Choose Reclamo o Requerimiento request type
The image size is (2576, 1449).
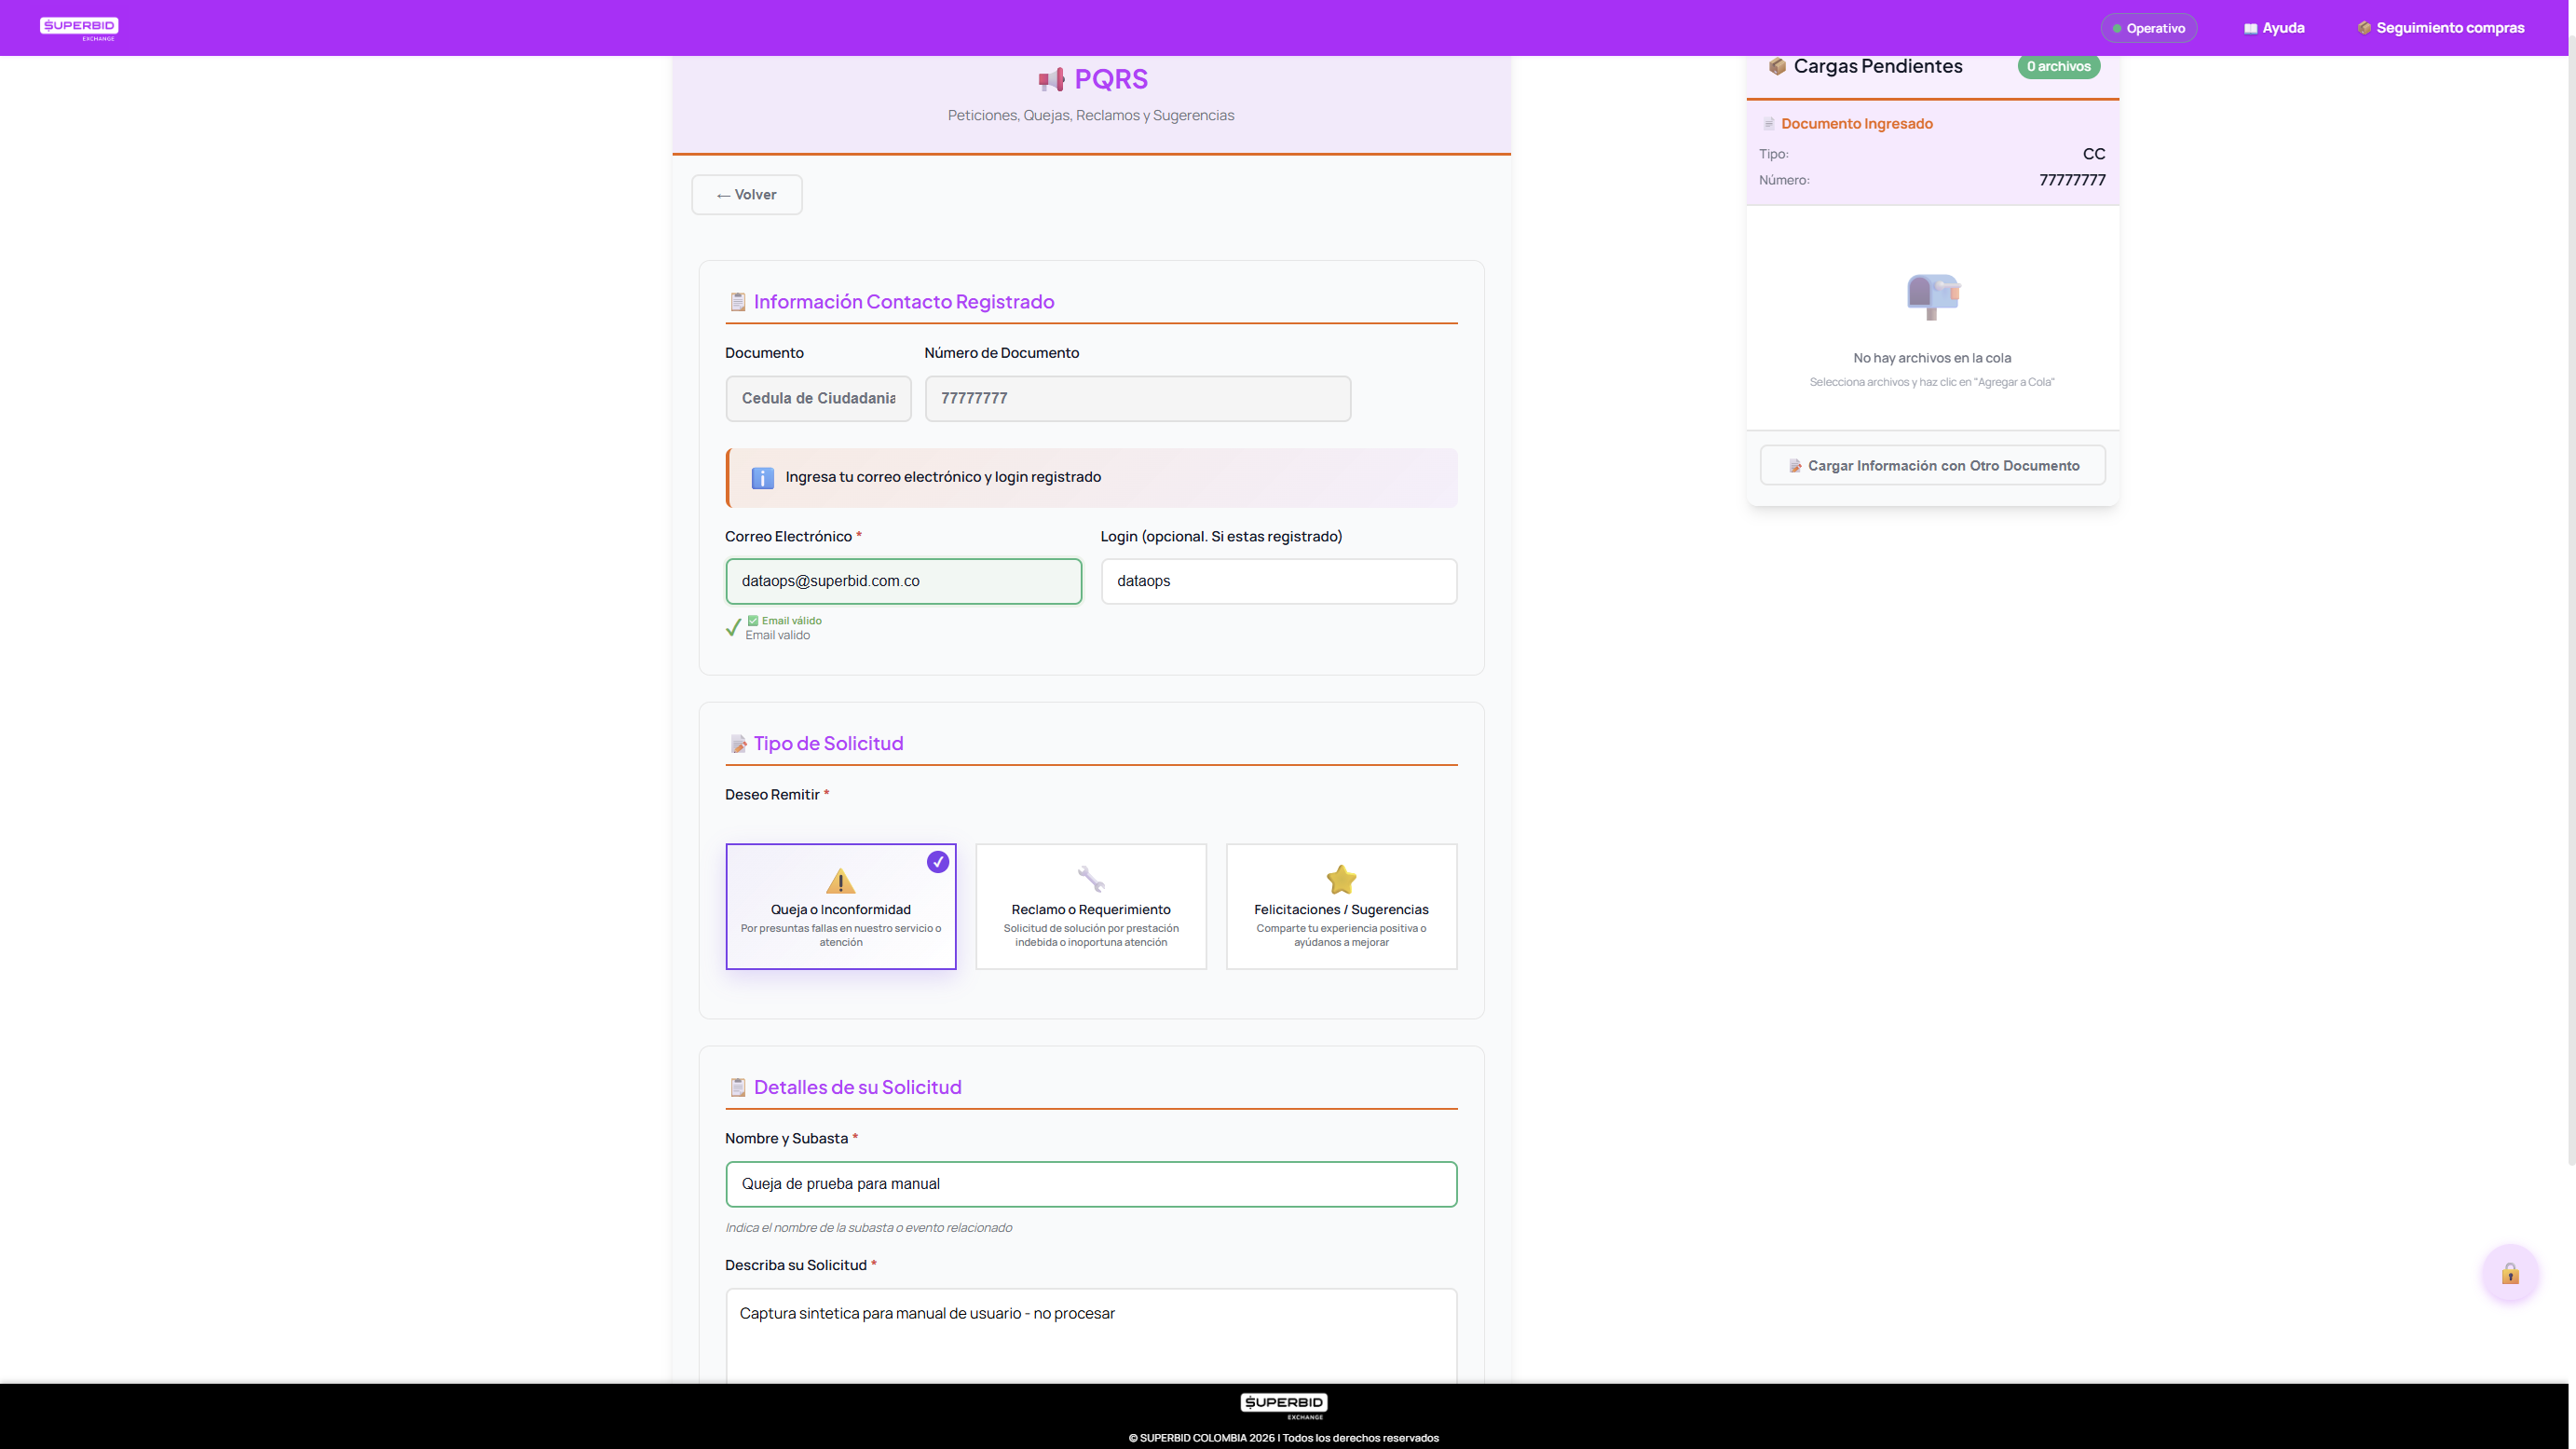[x=1090, y=909]
